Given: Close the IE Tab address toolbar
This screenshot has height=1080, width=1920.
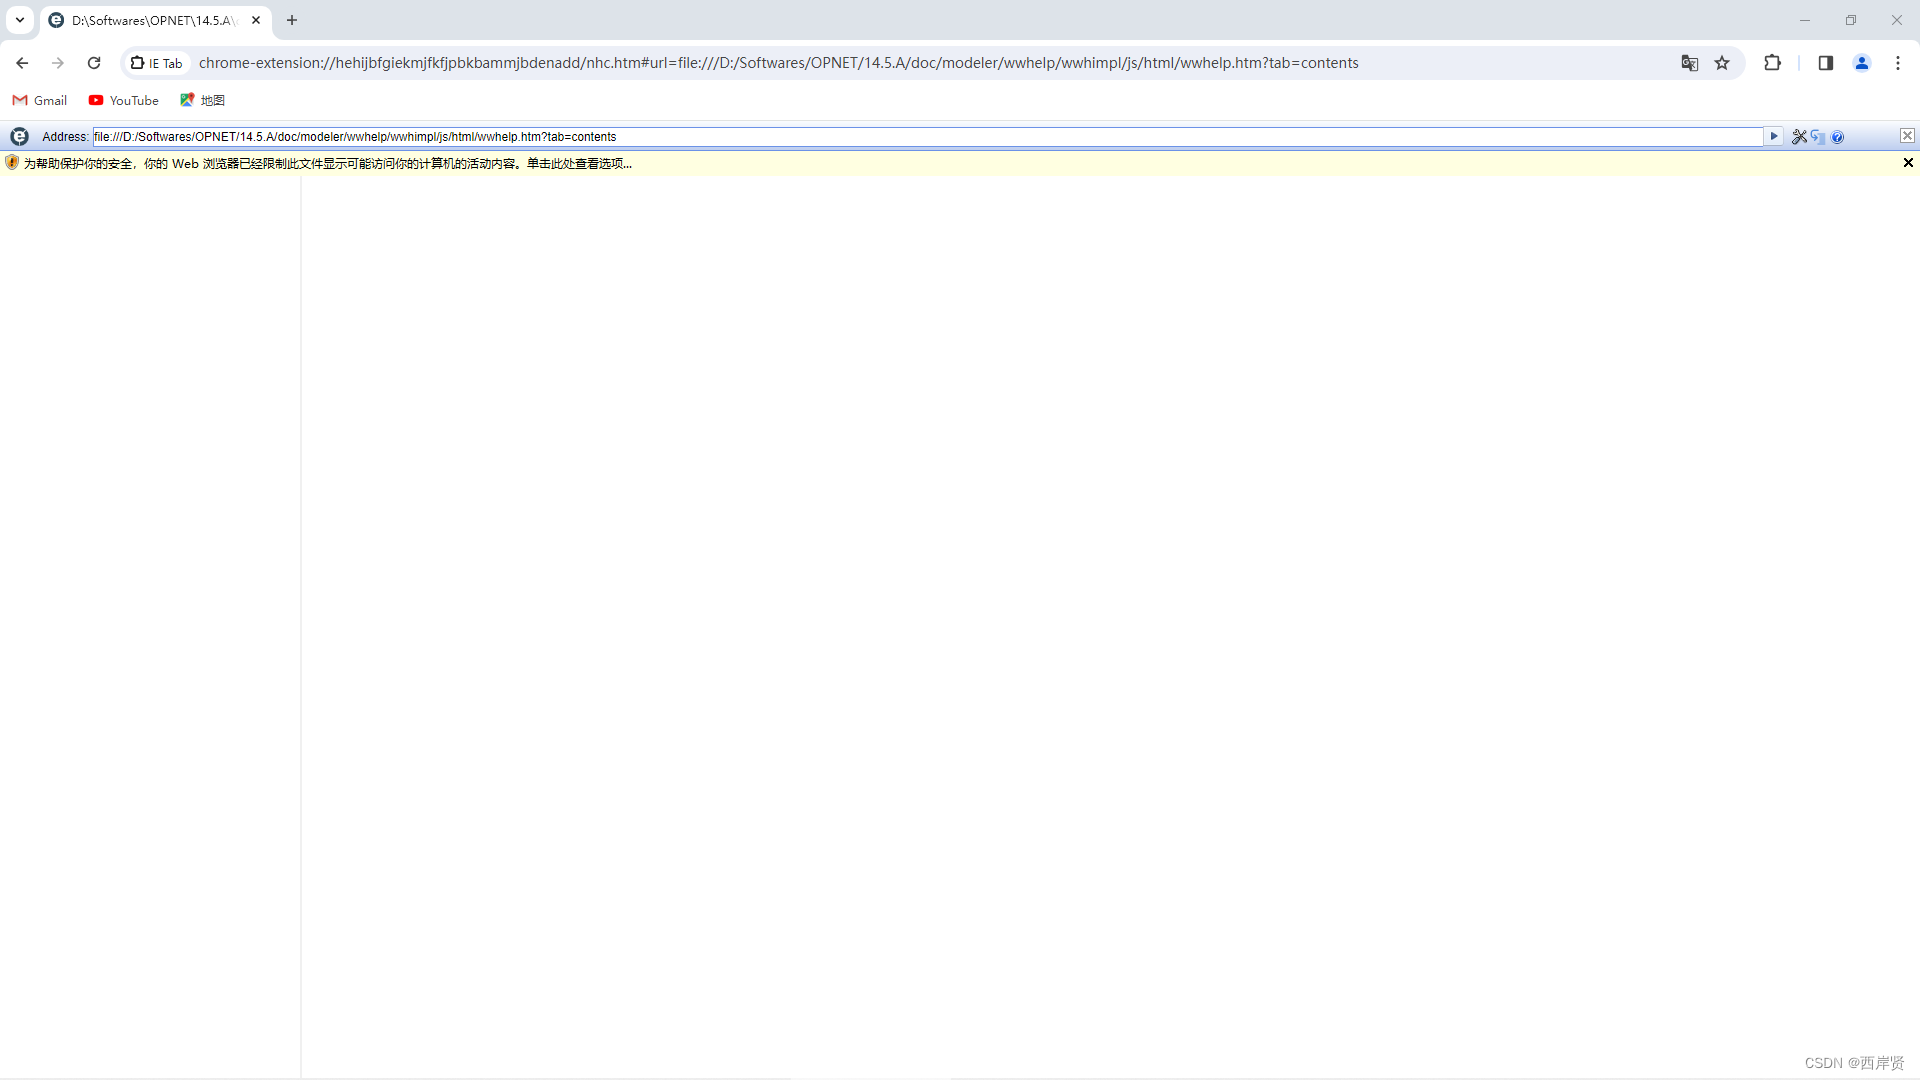Looking at the screenshot, I should click(1907, 136).
